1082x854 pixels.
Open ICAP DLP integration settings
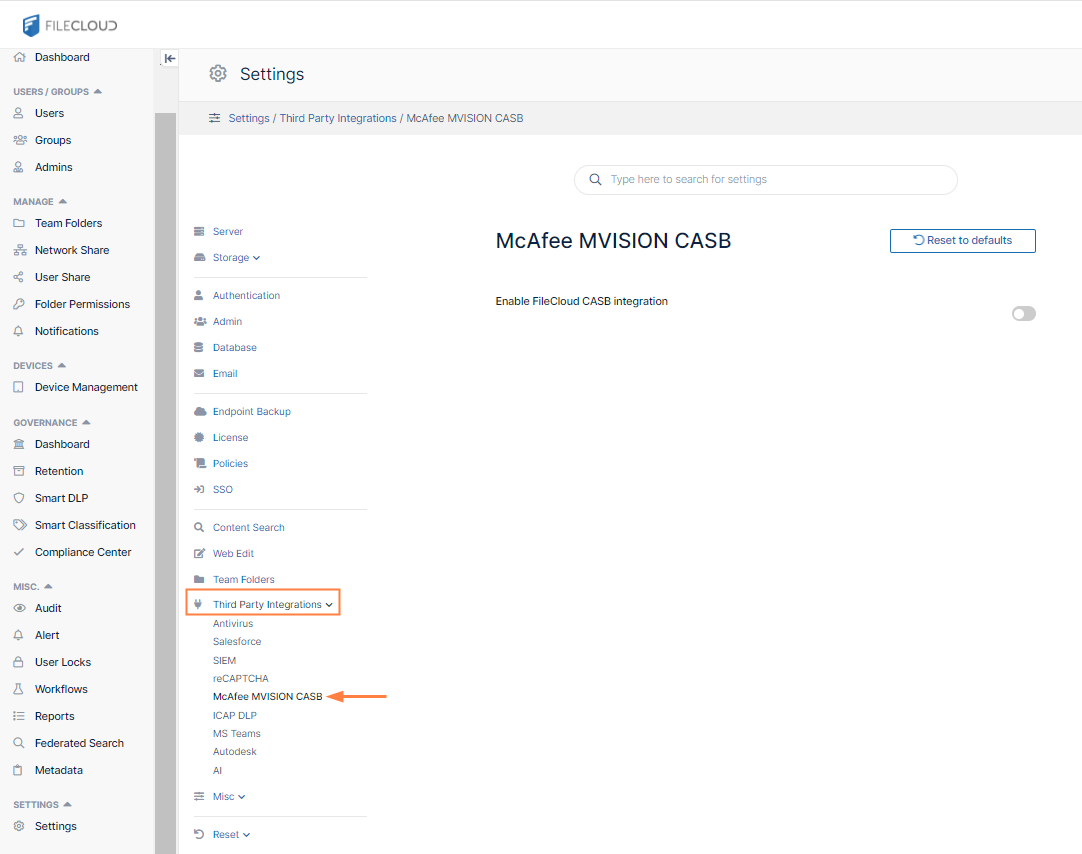pyautogui.click(x=234, y=716)
